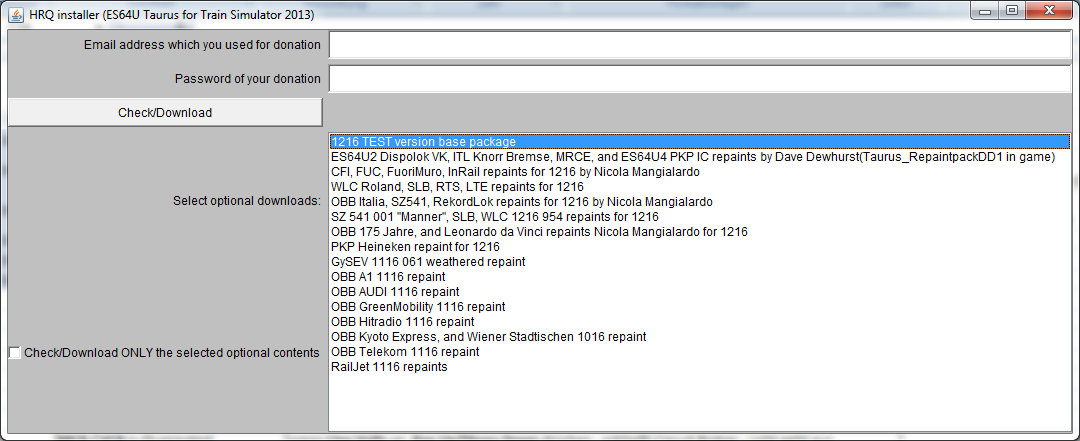1080x441 pixels.
Task: Select OBB A1 1116 repaint
Action: [x=700, y=277]
